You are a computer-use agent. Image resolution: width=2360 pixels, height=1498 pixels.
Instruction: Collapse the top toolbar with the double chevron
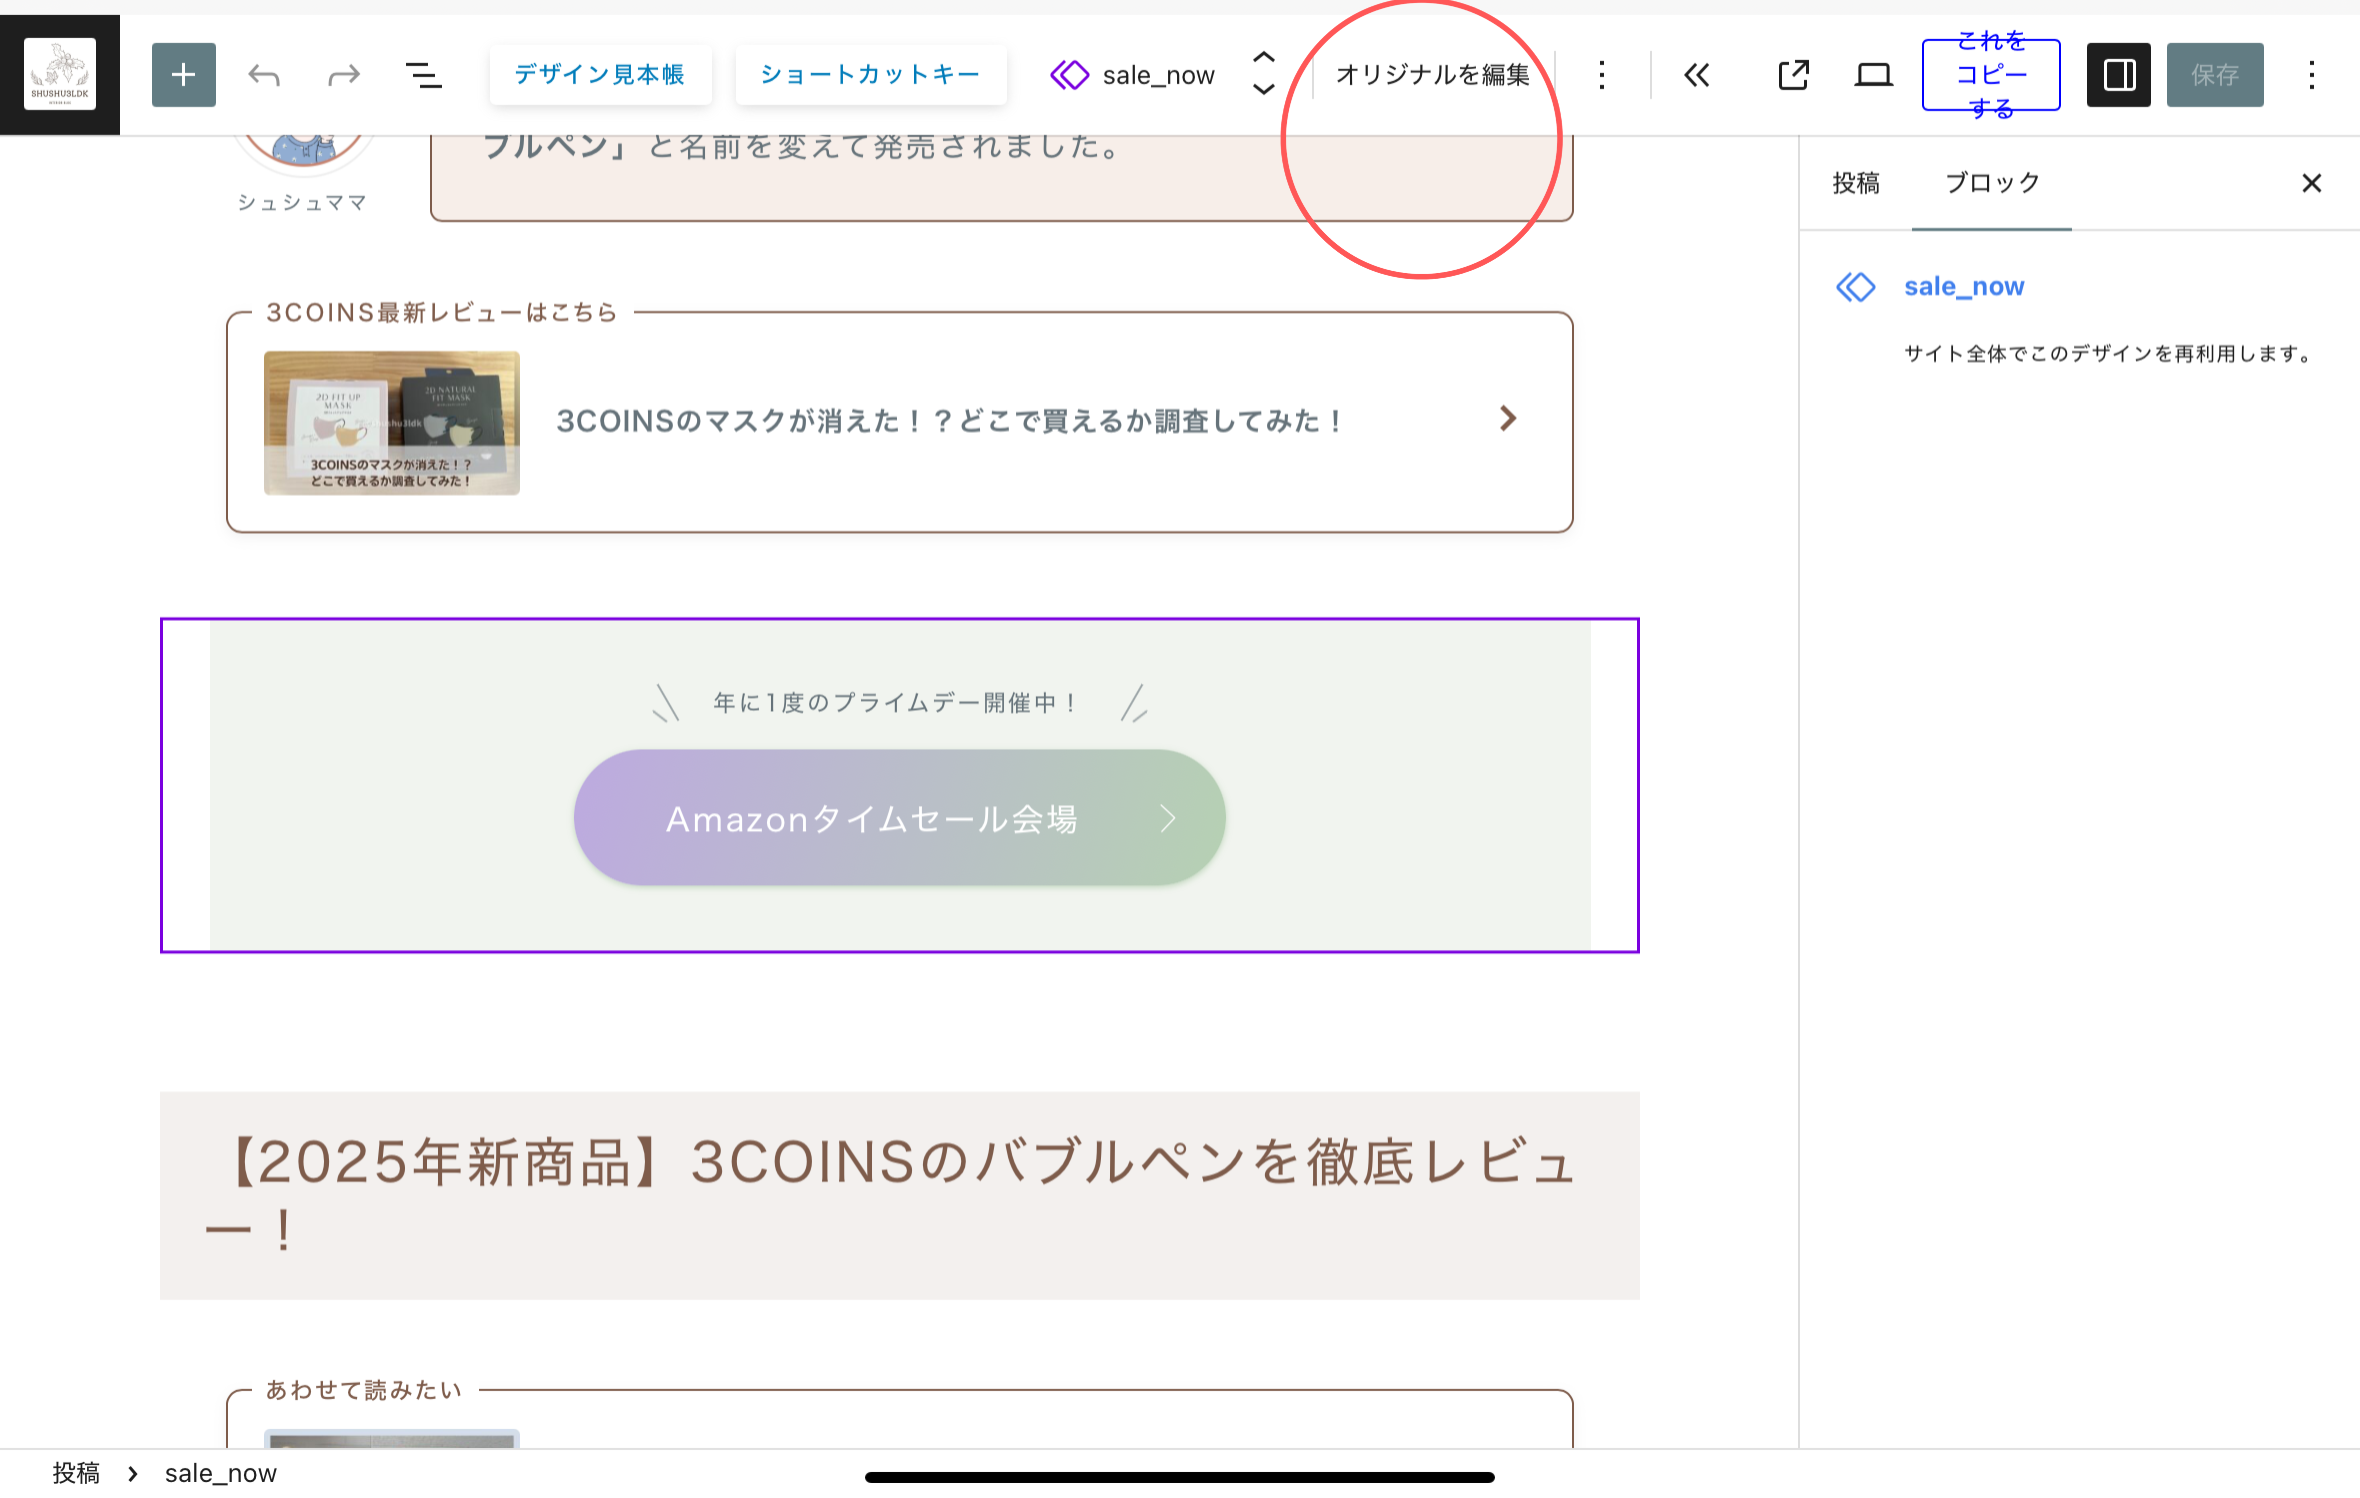(x=1697, y=75)
